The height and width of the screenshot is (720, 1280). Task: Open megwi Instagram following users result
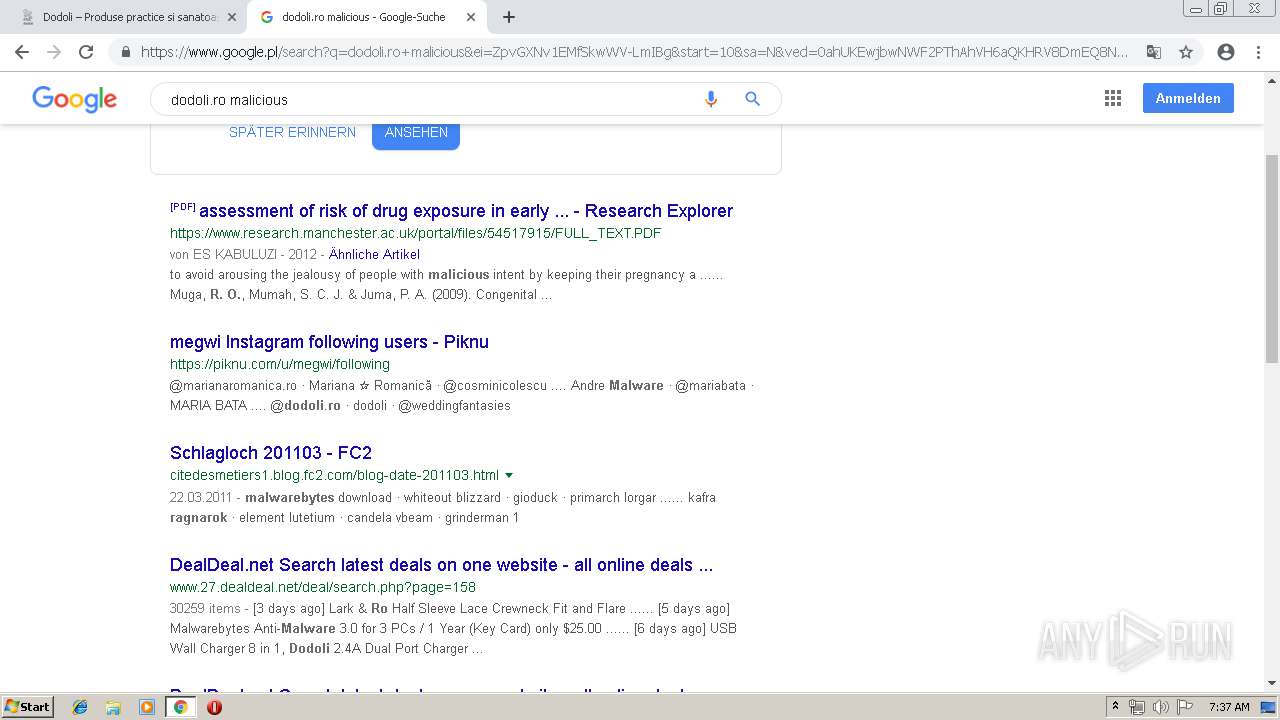(329, 342)
